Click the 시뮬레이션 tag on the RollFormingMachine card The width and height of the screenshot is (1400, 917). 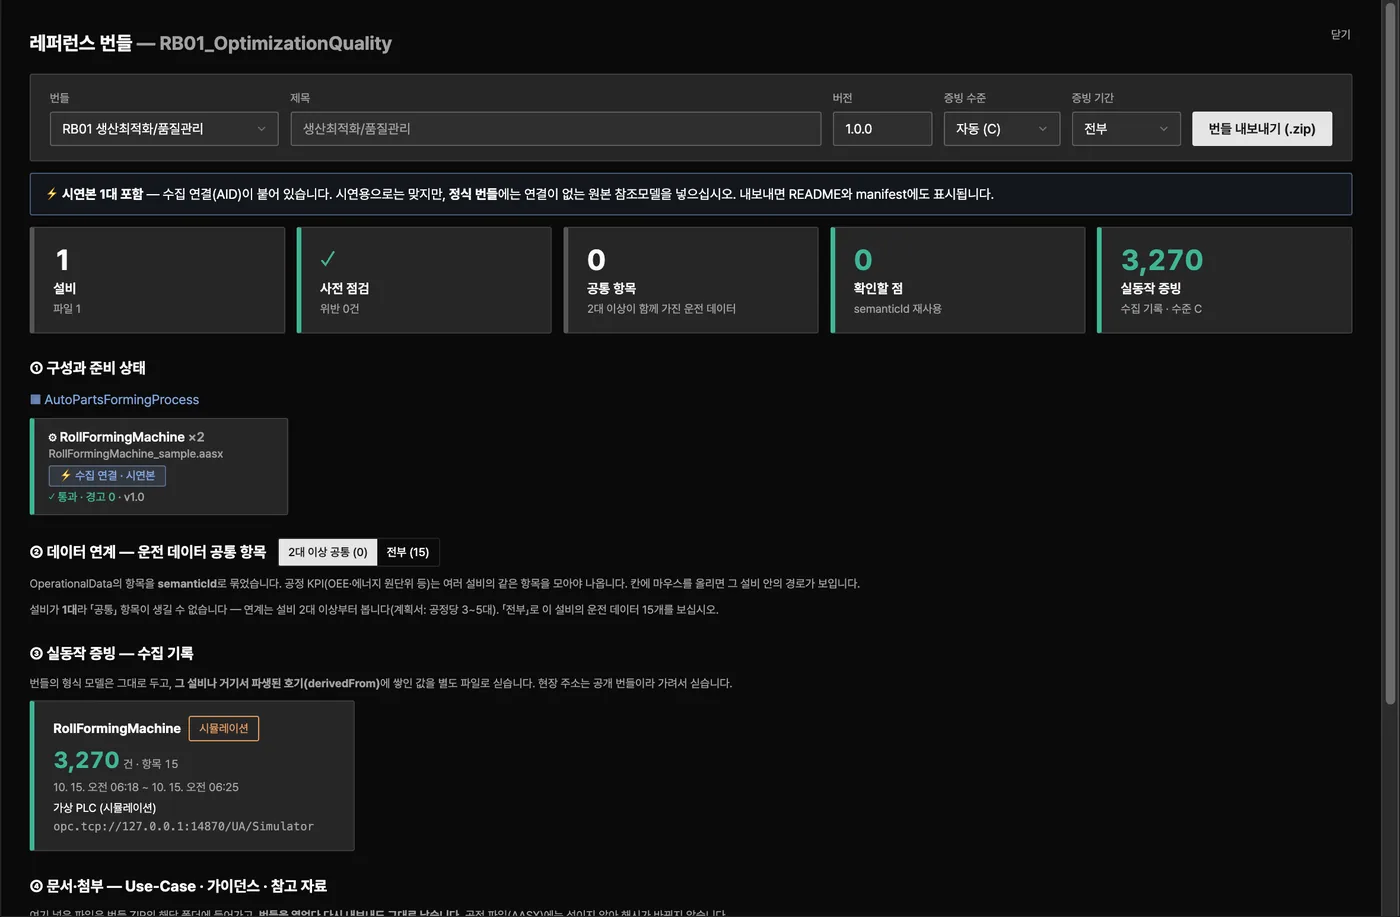pos(224,728)
